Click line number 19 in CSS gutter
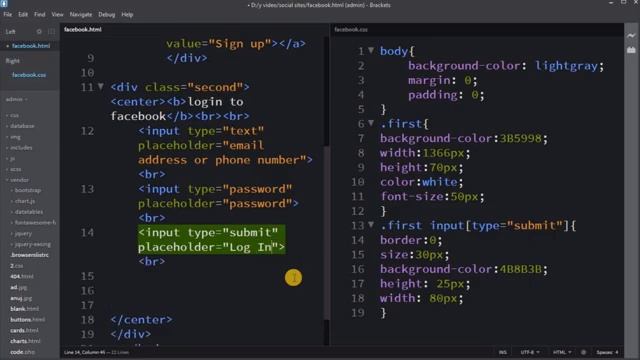This screenshot has width=640, height=360. pos(358,313)
